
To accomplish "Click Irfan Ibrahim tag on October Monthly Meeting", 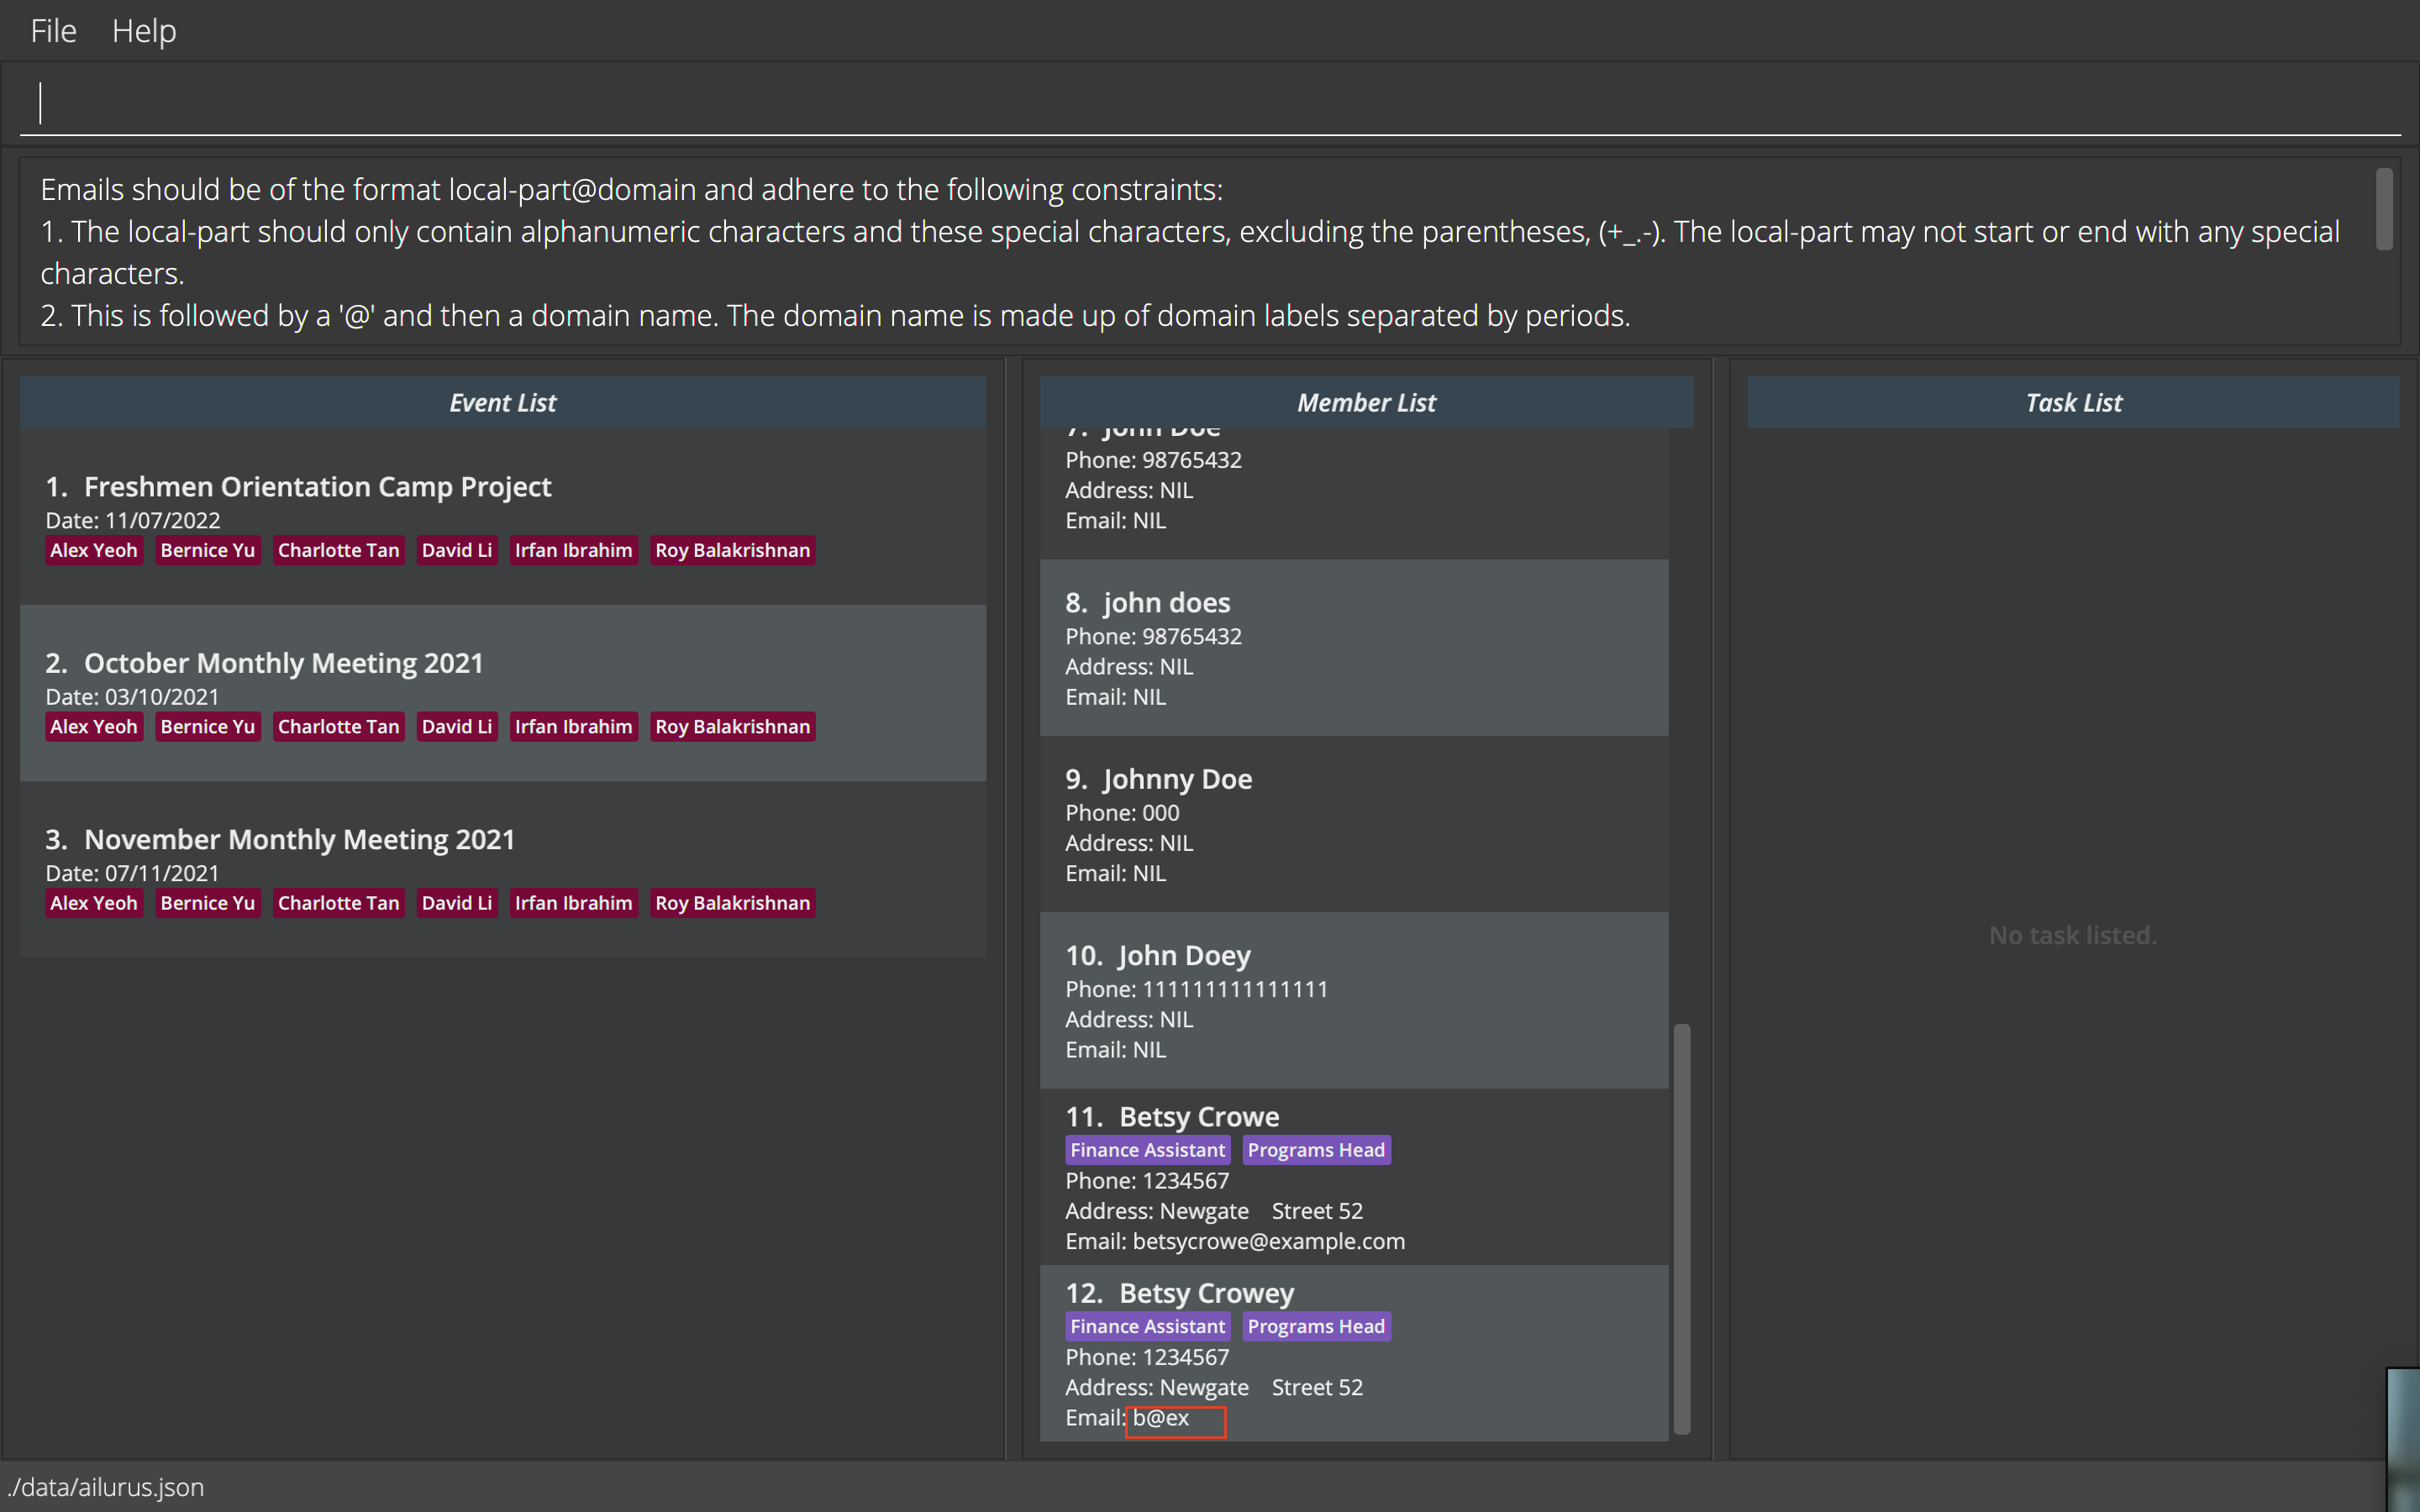I will click(x=571, y=727).
